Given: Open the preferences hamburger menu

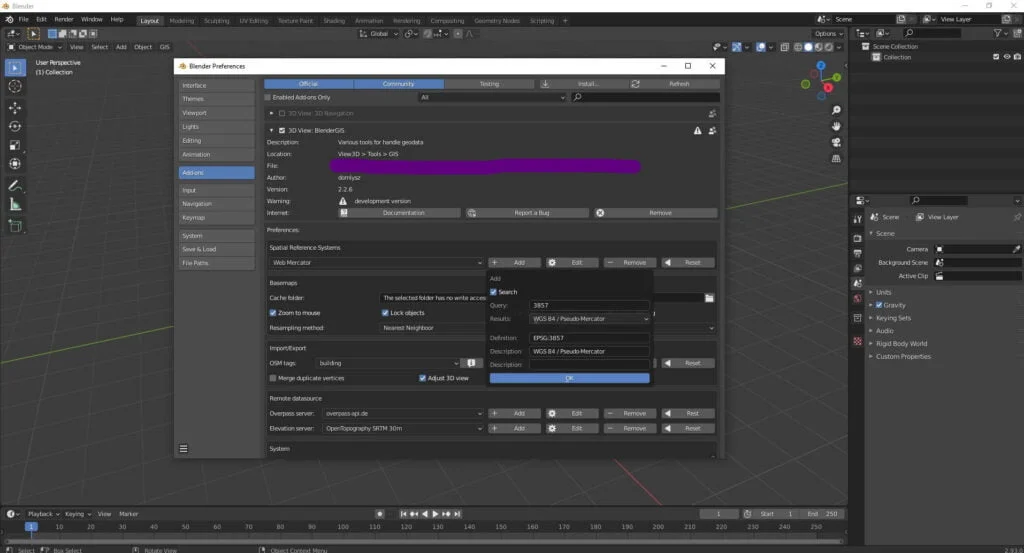Looking at the screenshot, I should point(184,449).
